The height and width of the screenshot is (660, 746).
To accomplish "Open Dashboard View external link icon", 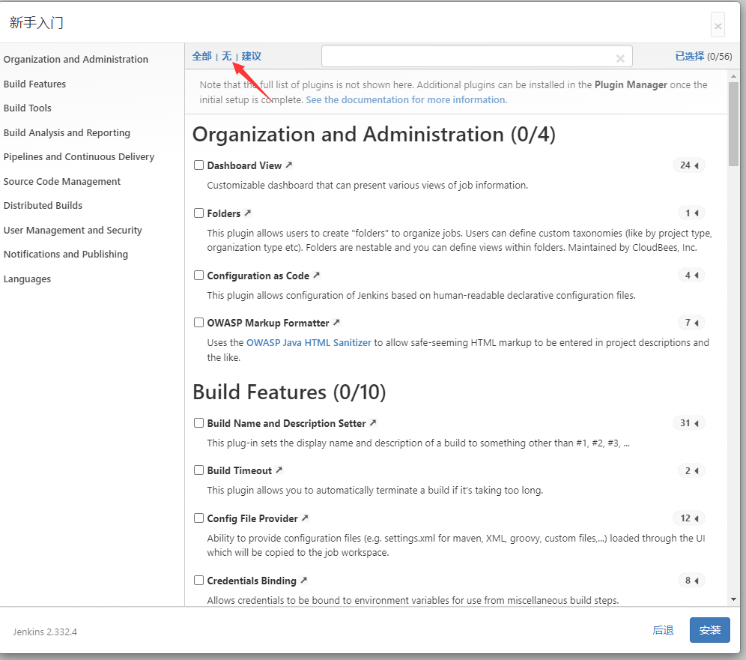I will (x=289, y=165).
